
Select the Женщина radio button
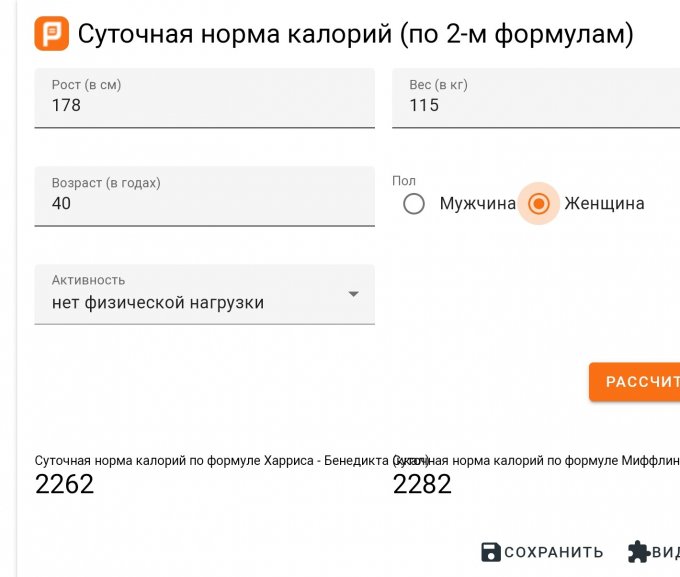pos(539,204)
